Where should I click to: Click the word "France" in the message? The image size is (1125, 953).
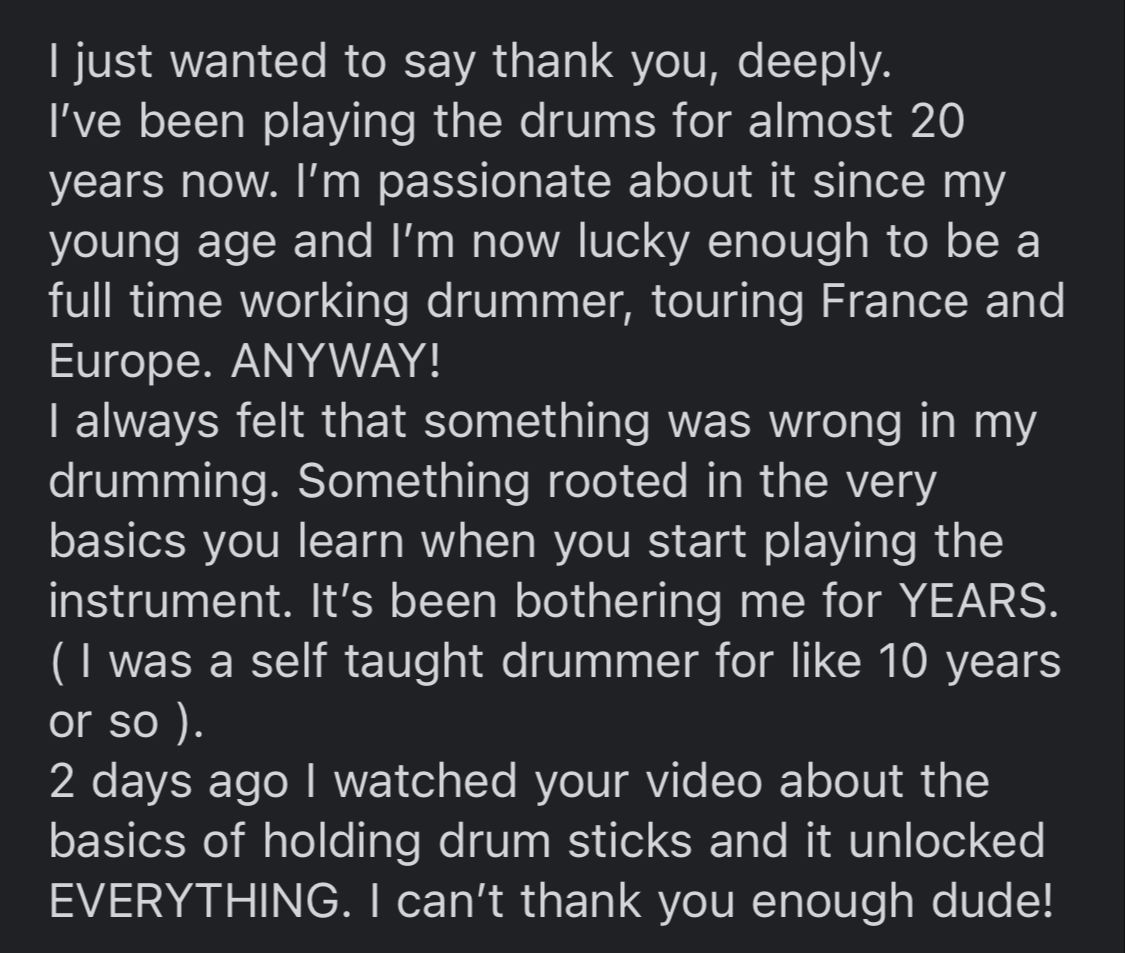[893, 300]
